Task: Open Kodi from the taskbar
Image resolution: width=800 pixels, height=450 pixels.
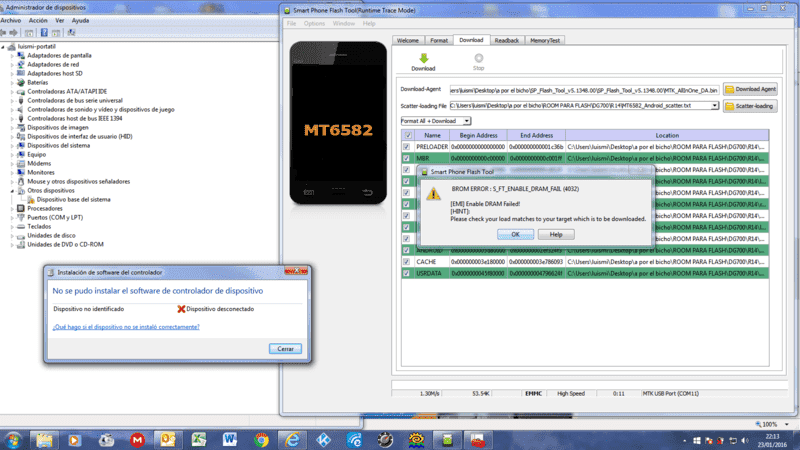Action: 323,440
